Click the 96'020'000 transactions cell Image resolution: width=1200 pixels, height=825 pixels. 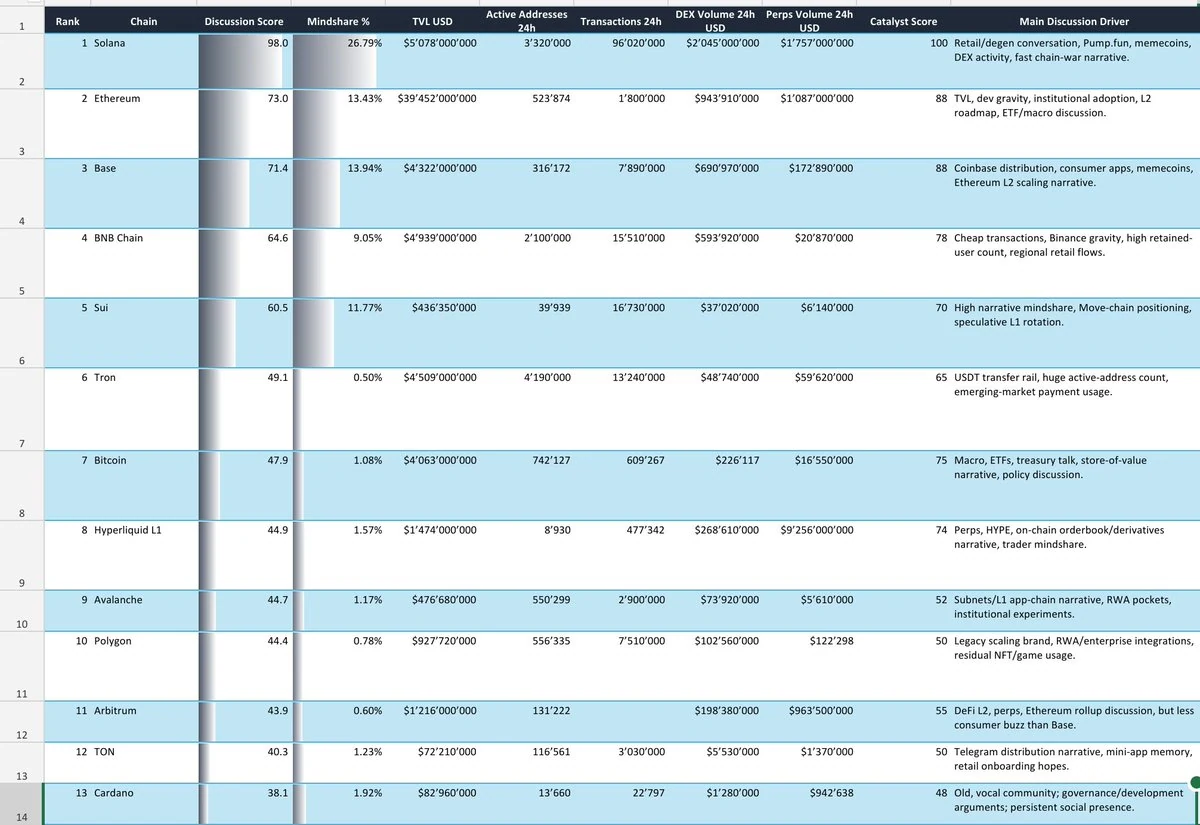(x=622, y=62)
